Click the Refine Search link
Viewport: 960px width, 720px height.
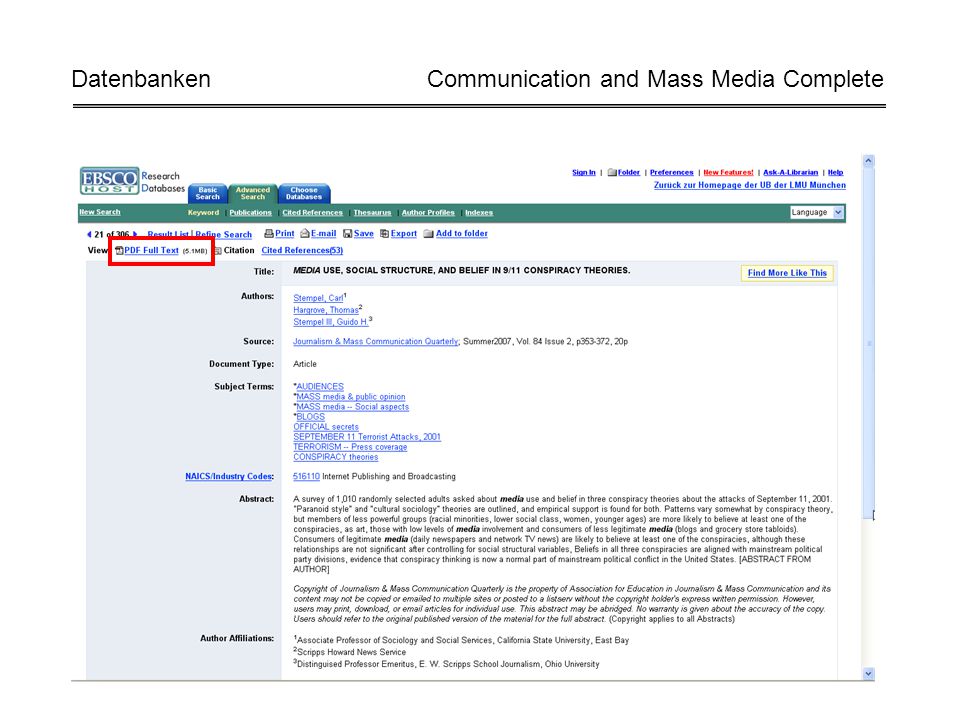click(x=223, y=234)
